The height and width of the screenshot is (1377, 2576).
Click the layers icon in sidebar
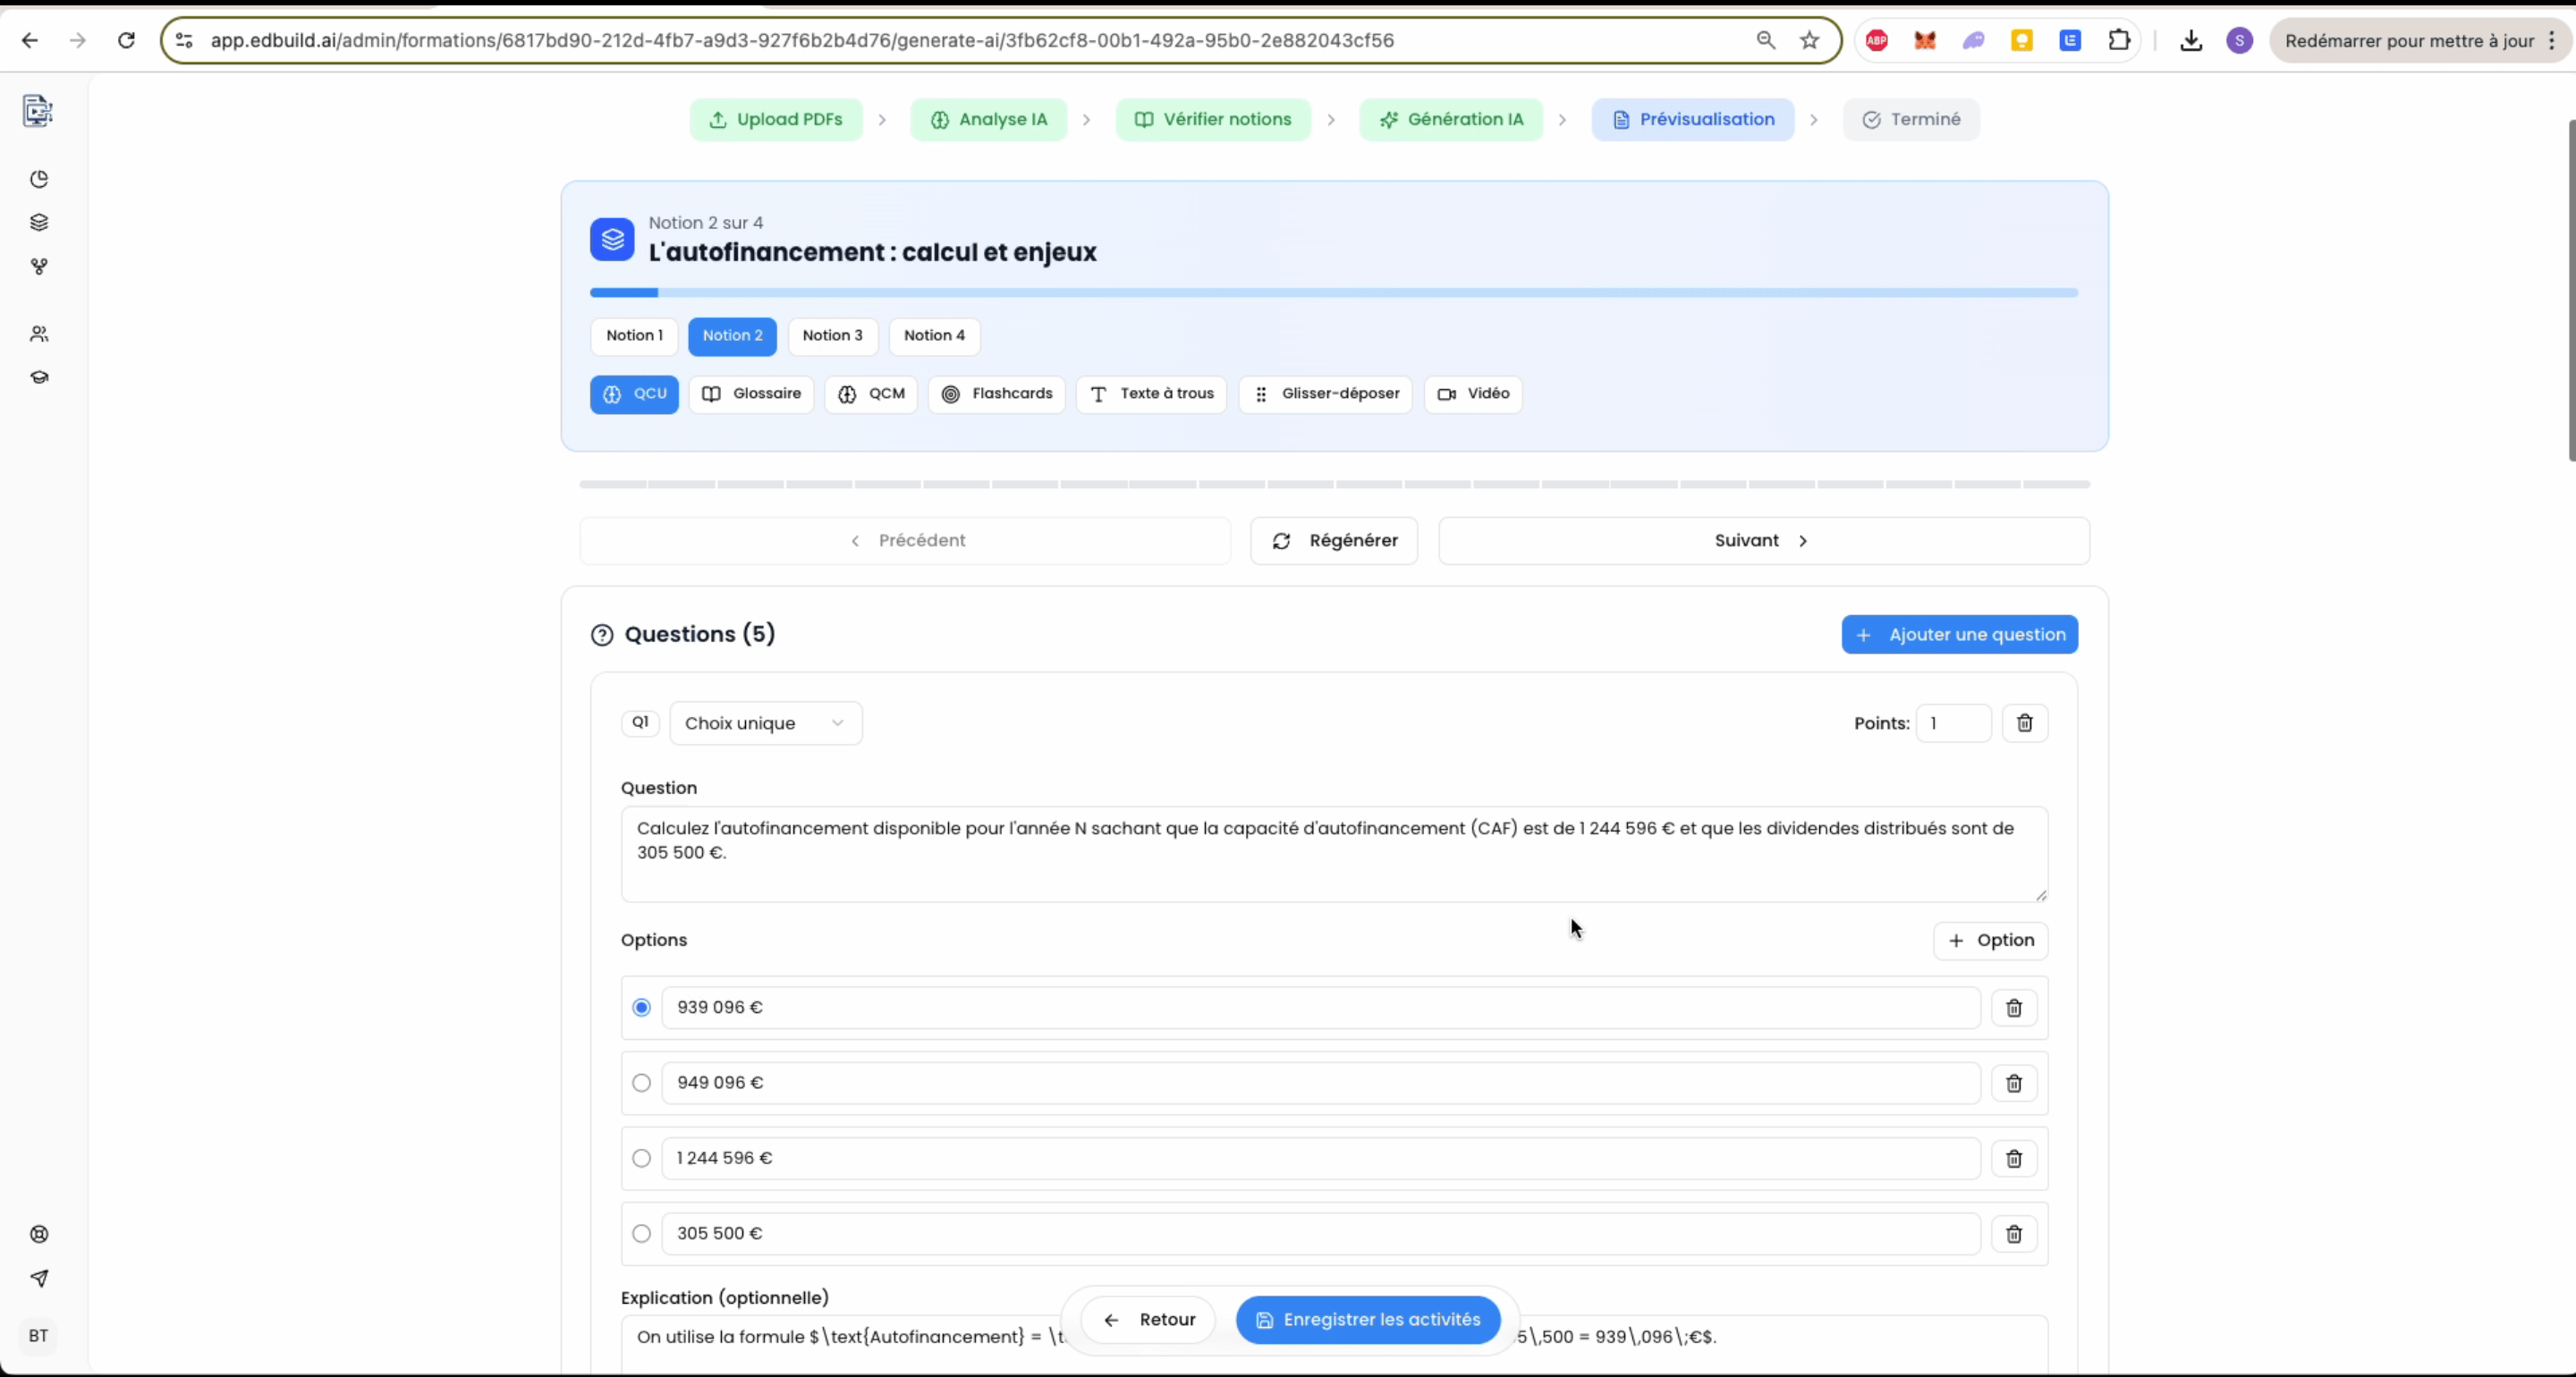[39, 222]
